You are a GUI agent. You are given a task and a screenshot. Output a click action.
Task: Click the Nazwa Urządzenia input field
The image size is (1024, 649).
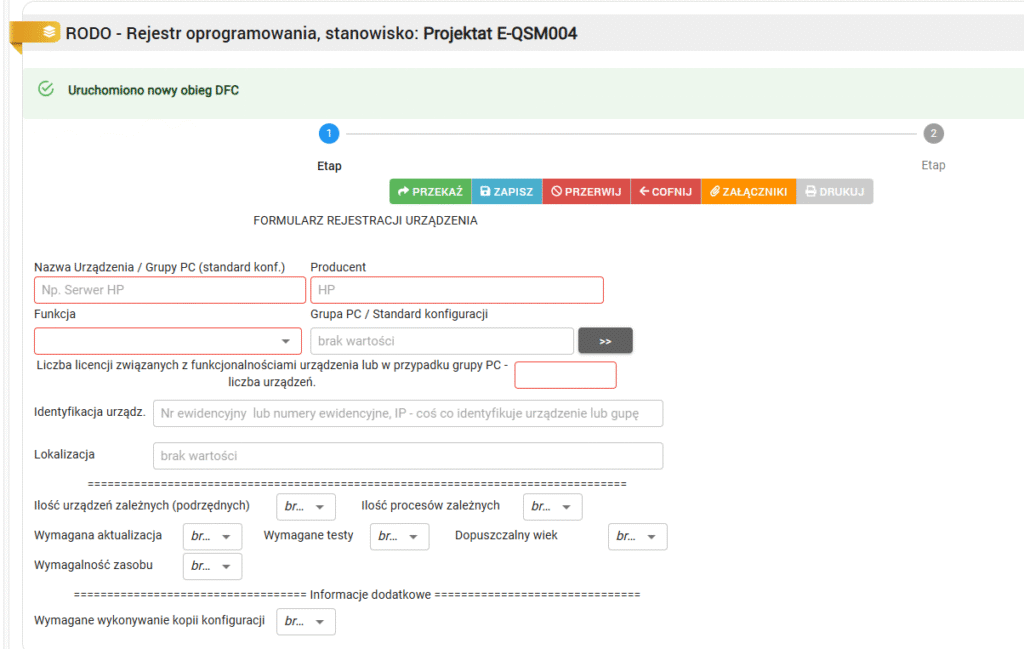170,290
